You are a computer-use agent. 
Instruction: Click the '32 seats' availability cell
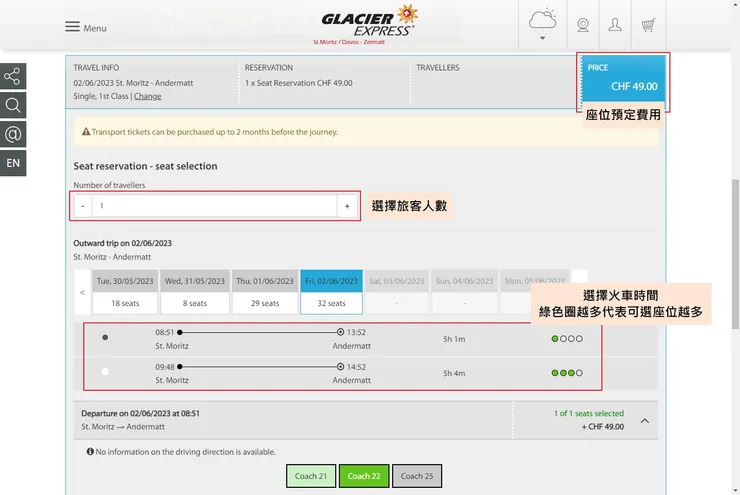[x=331, y=303]
